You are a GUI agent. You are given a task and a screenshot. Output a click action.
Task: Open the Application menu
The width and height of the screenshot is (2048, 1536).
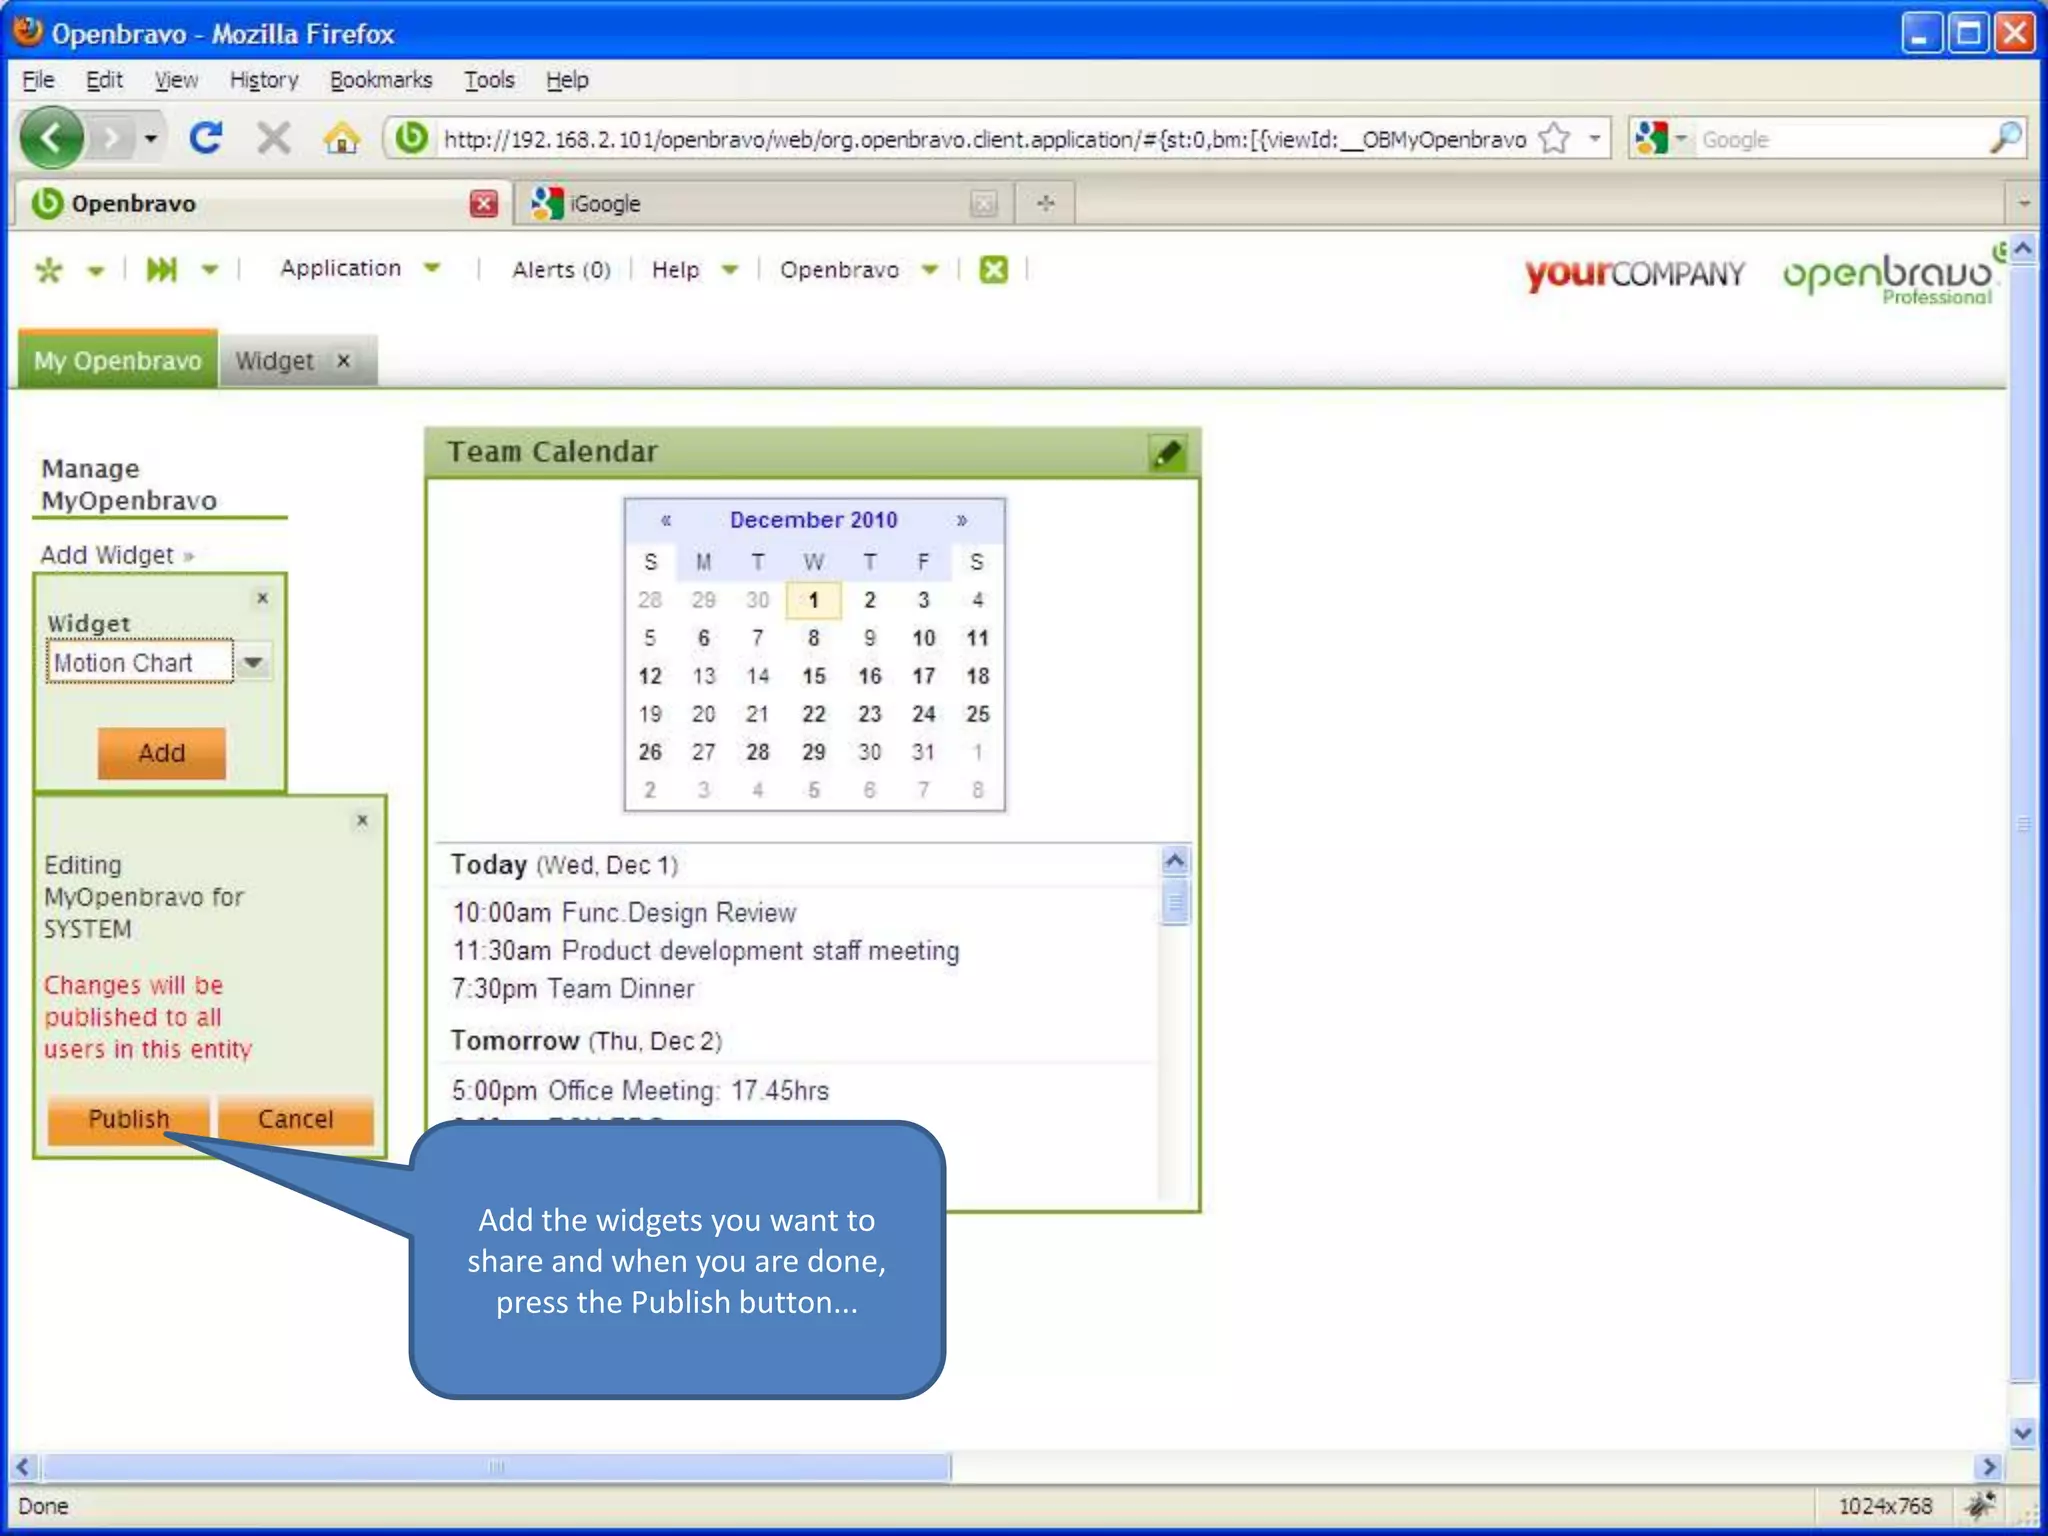coord(360,268)
